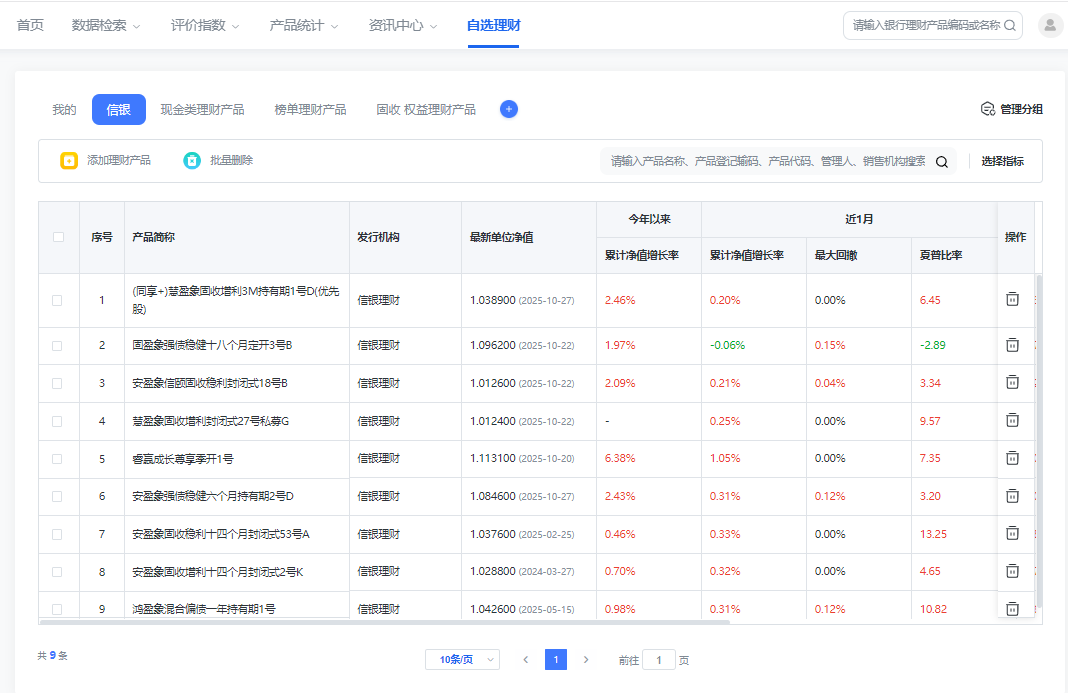Click the blue plus add-group icon
The height and width of the screenshot is (693, 1068).
509,109
